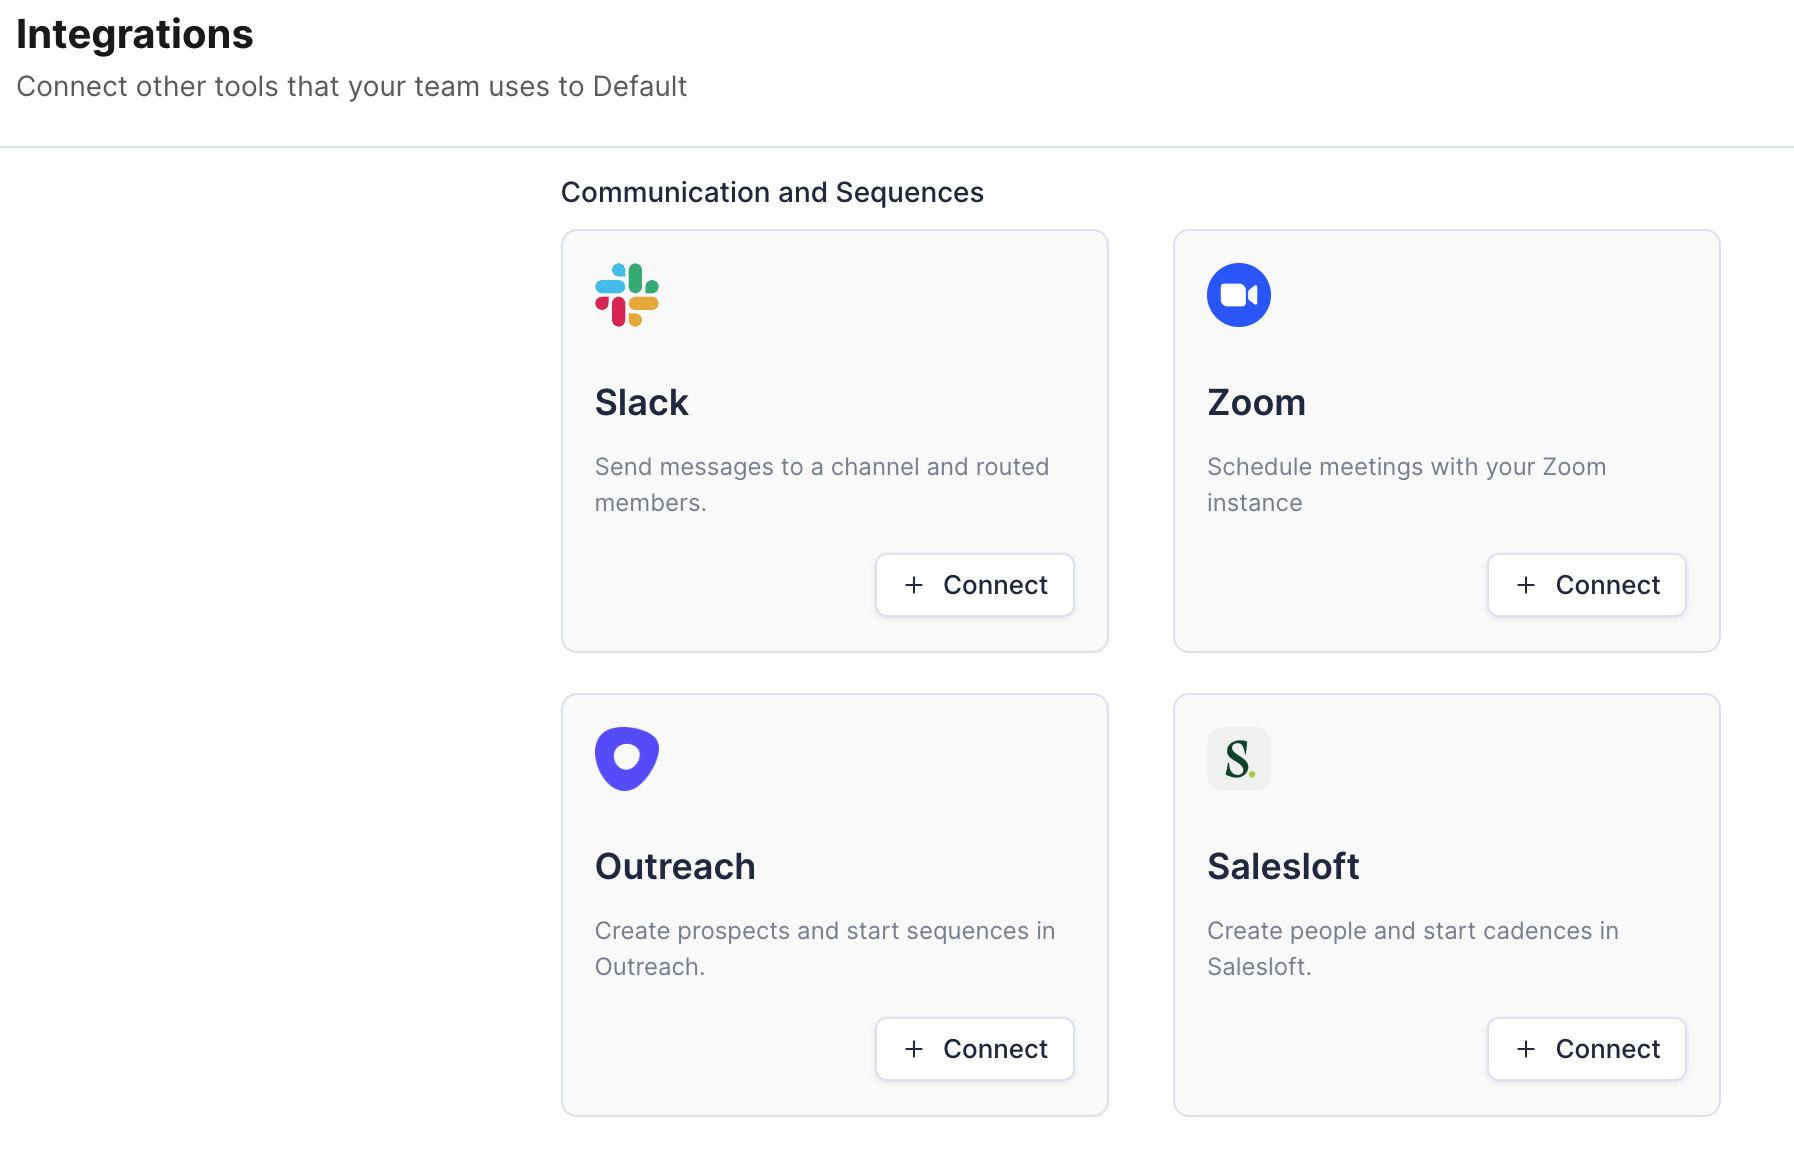1794x1158 pixels.
Task: Select the Zoom card title
Action: coord(1257,403)
